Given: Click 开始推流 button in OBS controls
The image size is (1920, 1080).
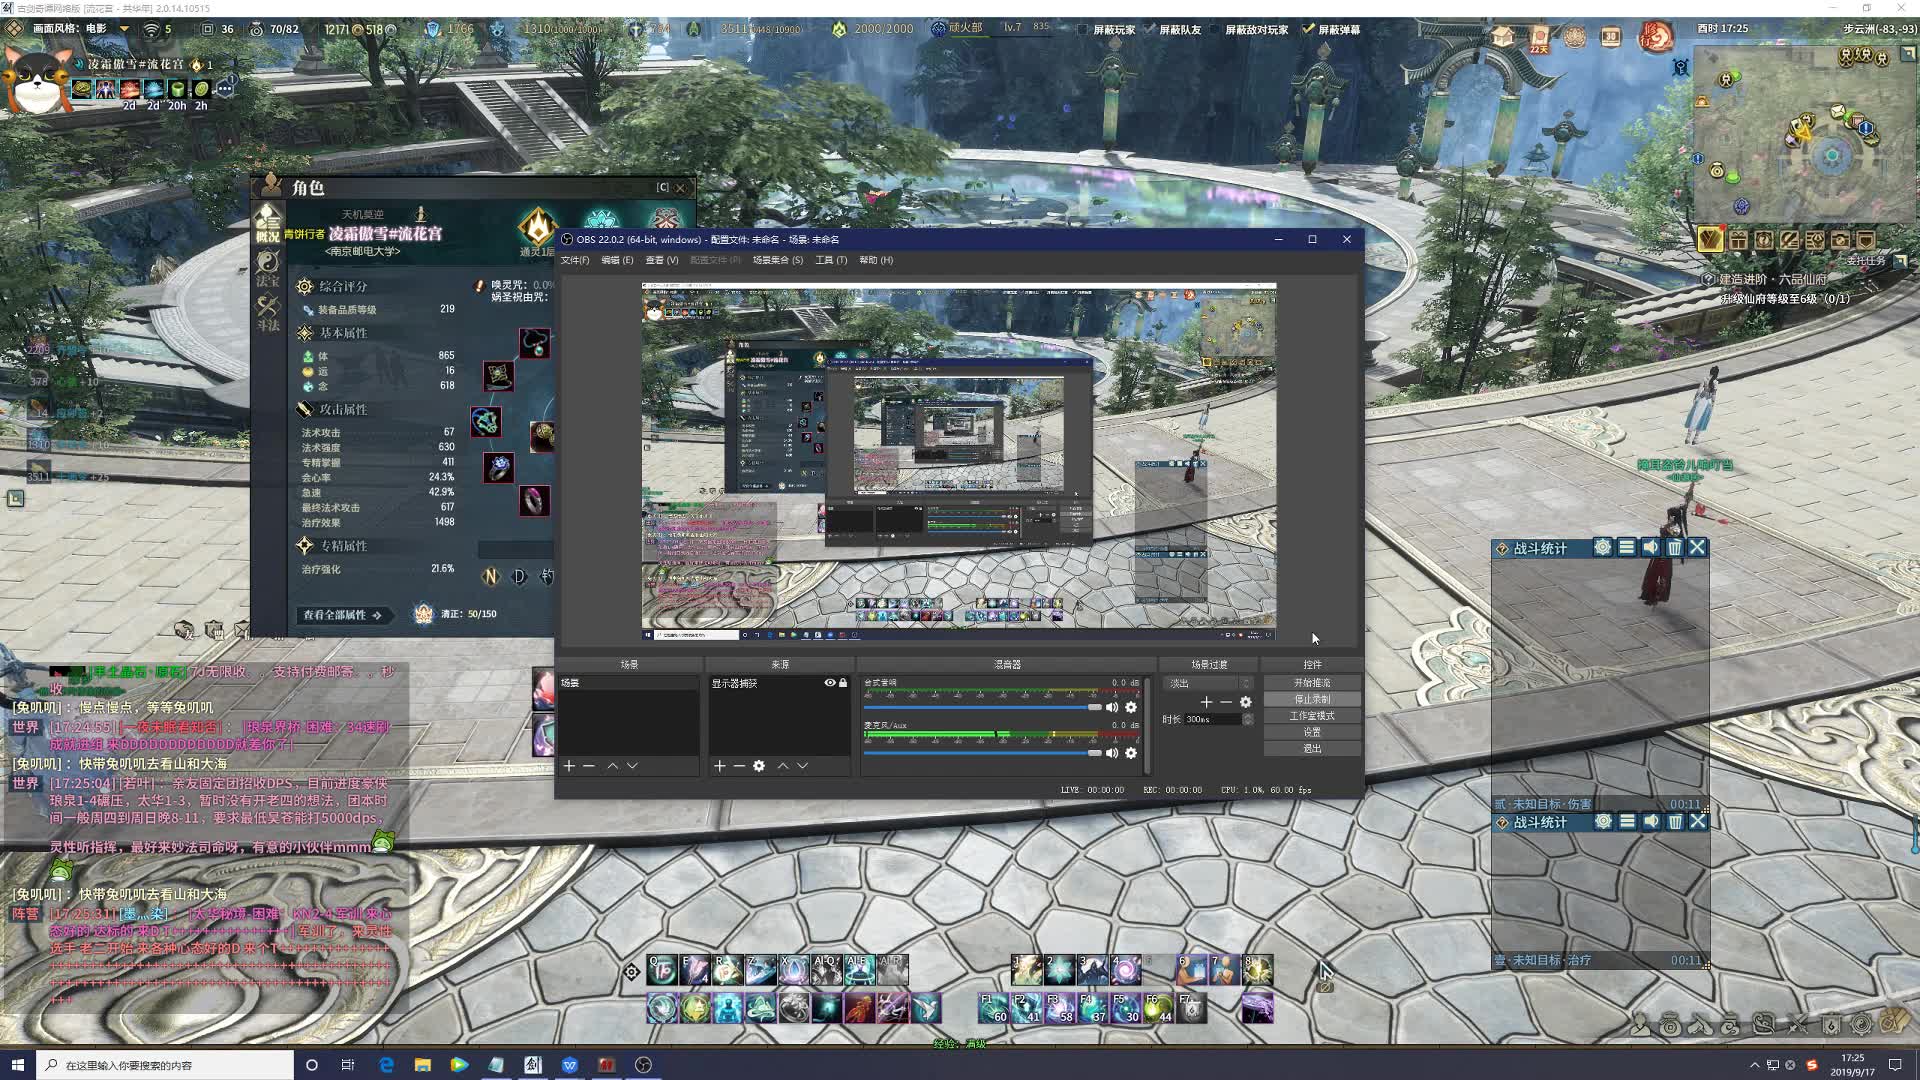Looking at the screenshot, I should (x=1312, y=683).
